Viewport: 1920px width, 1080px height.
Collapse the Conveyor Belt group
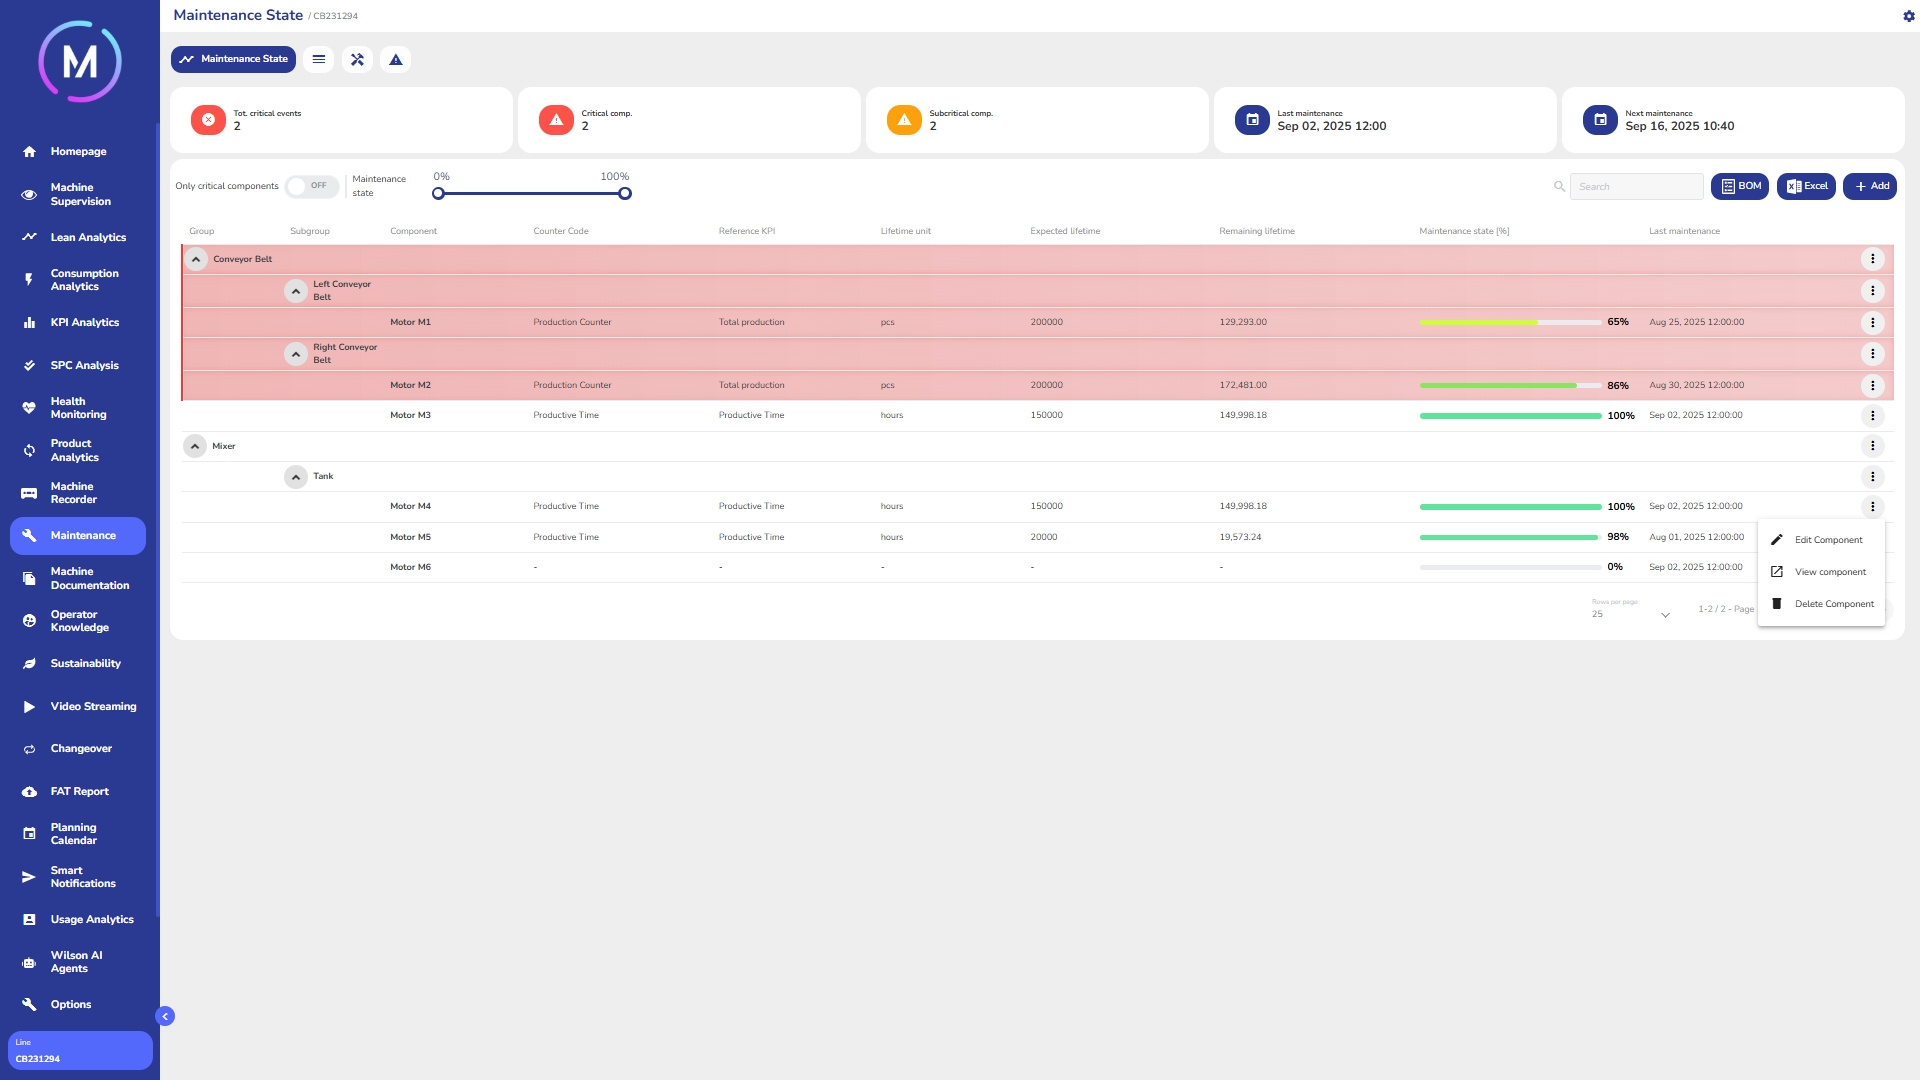pos(196,260)
